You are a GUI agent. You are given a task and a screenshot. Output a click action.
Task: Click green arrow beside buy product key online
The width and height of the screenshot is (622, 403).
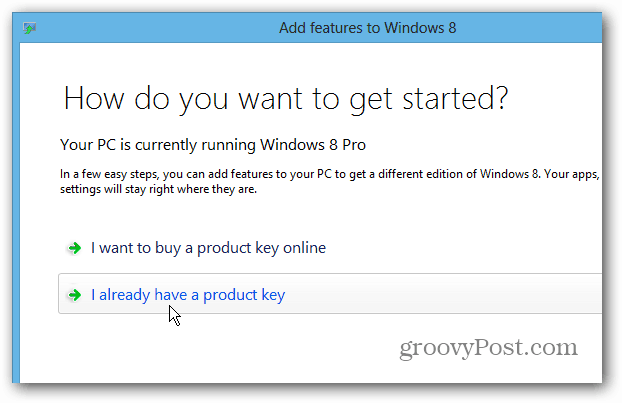pyautogui.click(x=74, y=248)
